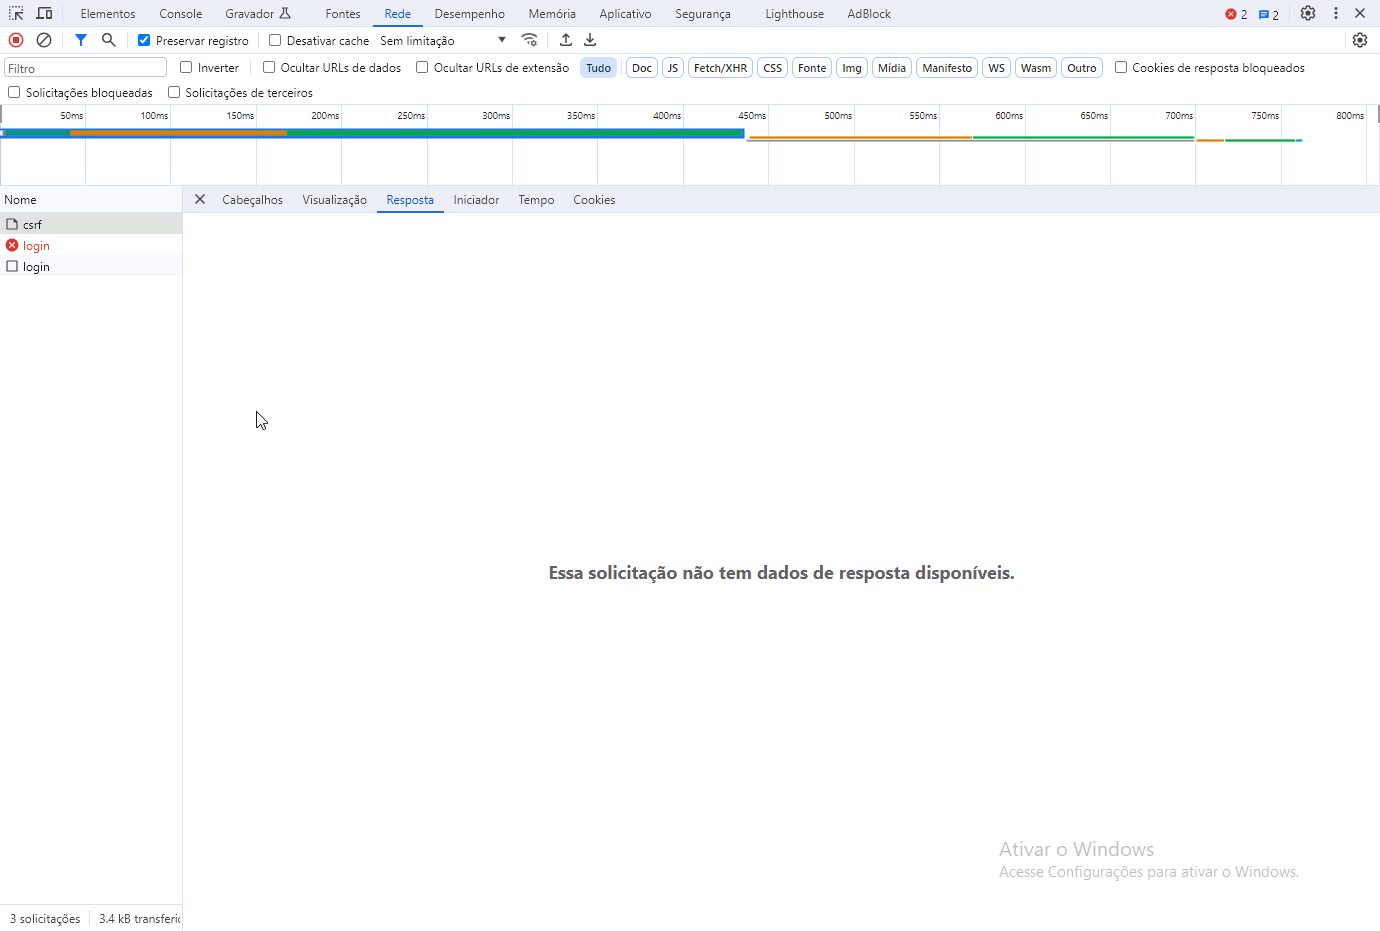Show the Tempo request tab

(536, 200)
